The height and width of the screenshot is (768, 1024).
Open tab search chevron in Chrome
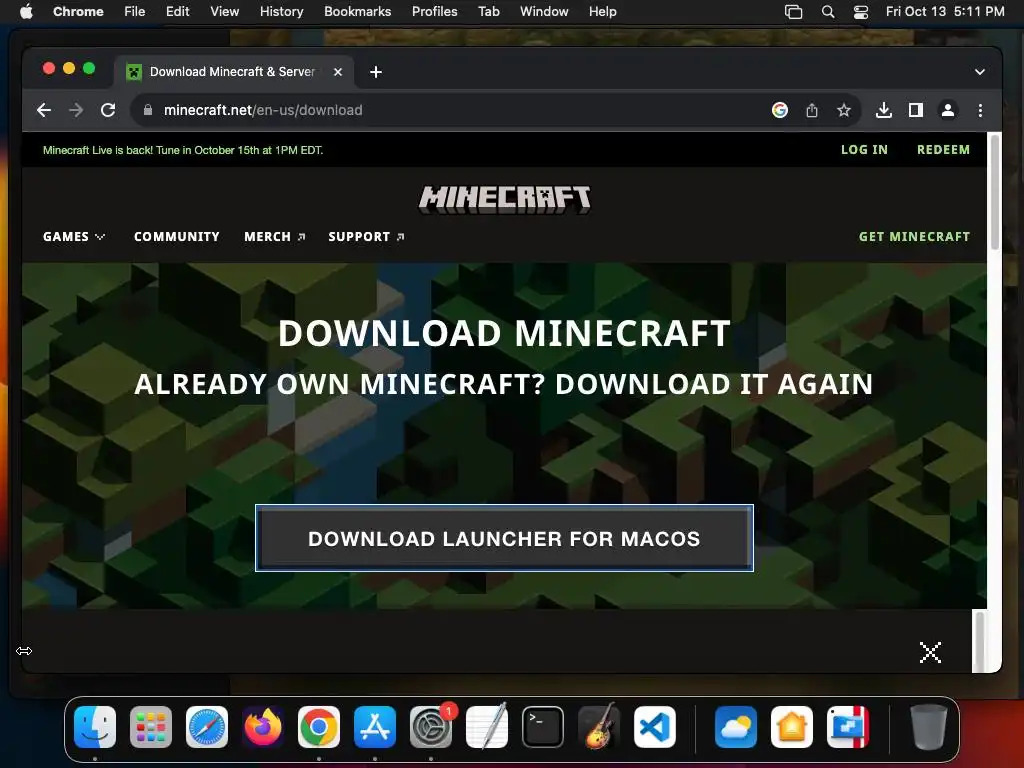[979, 72]
